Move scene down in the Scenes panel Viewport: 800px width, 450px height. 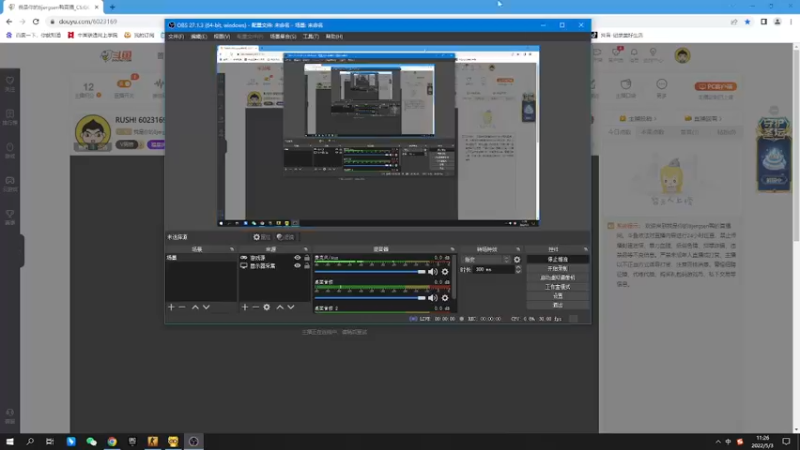(x=206, y=307)
